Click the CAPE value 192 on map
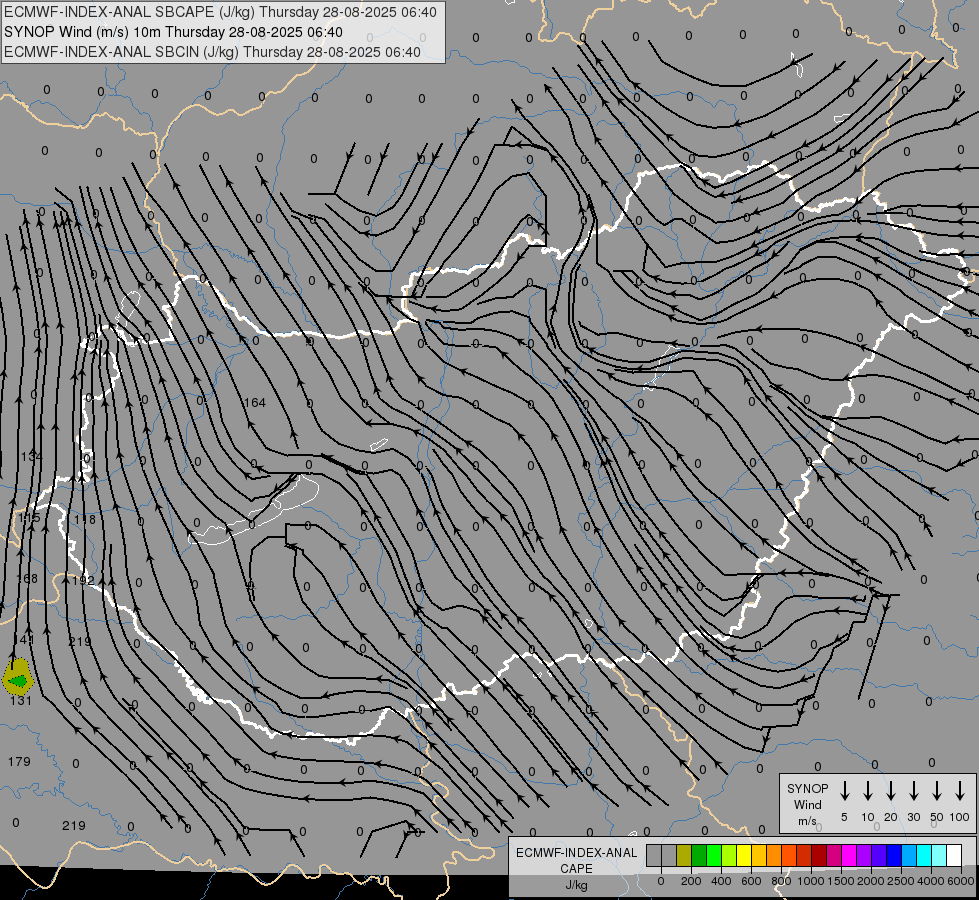979x900 pixels. coord(83,580)
